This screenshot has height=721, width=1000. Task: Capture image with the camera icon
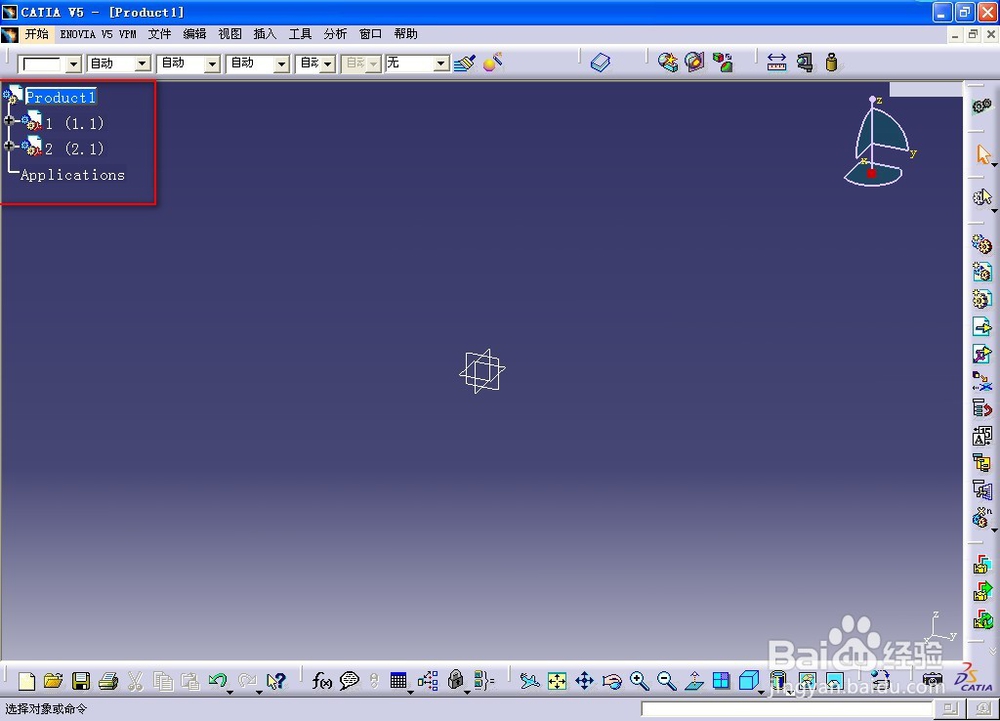pyautogui.click(x=932, y=680)
